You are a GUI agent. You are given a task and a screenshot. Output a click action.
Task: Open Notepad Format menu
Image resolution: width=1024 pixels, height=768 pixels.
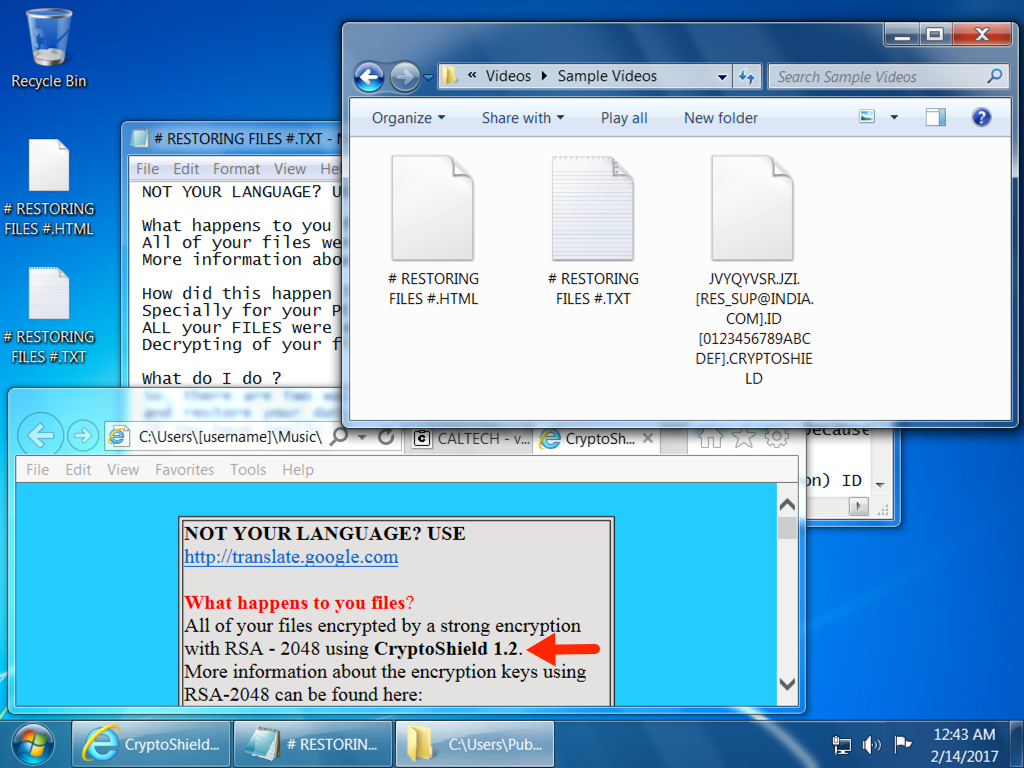pos(236,169)
